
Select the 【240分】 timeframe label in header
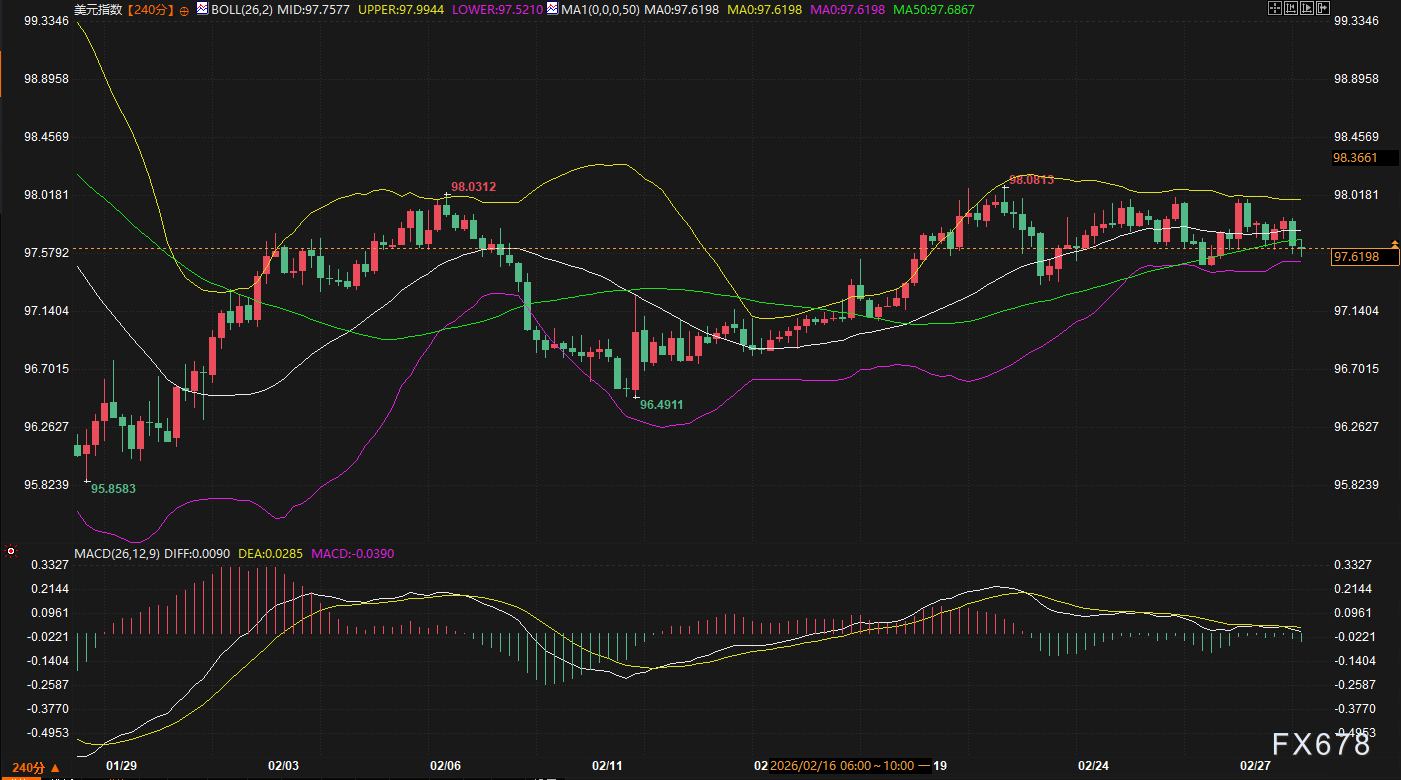(x=152, y=10)
